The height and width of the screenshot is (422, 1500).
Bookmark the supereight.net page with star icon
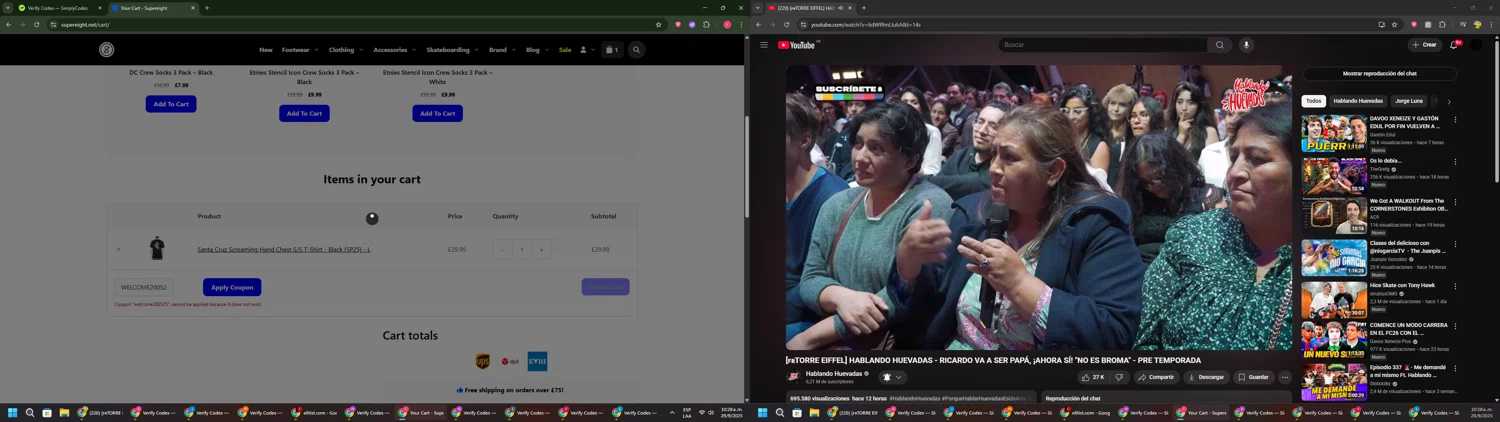tap(658, 24)
